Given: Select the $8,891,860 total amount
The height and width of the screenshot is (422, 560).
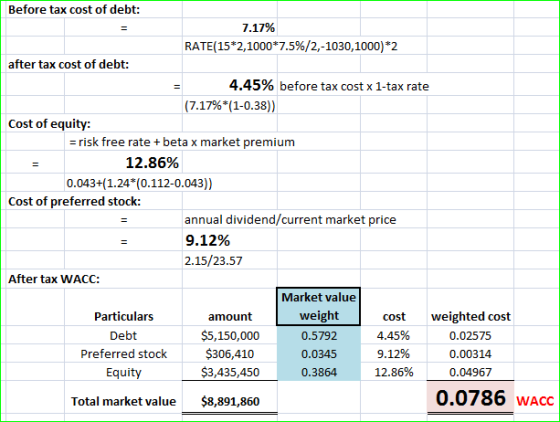Looking at the screenshot, I should [230, 402].
